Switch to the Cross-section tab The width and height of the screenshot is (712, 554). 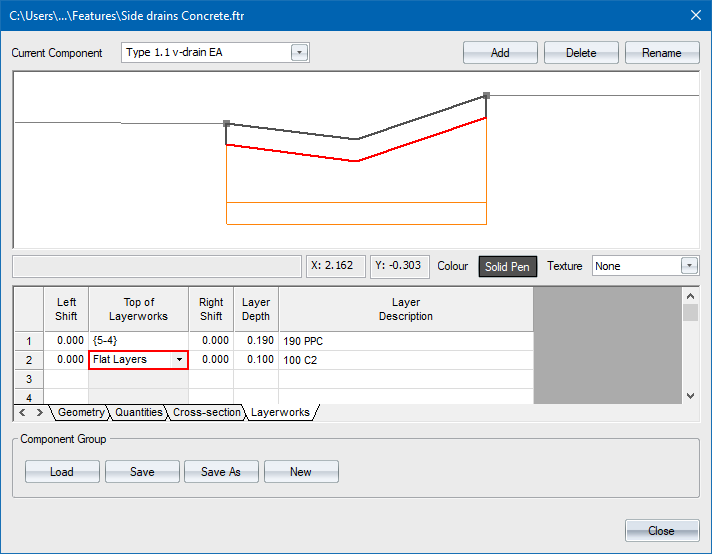[206, 412]
